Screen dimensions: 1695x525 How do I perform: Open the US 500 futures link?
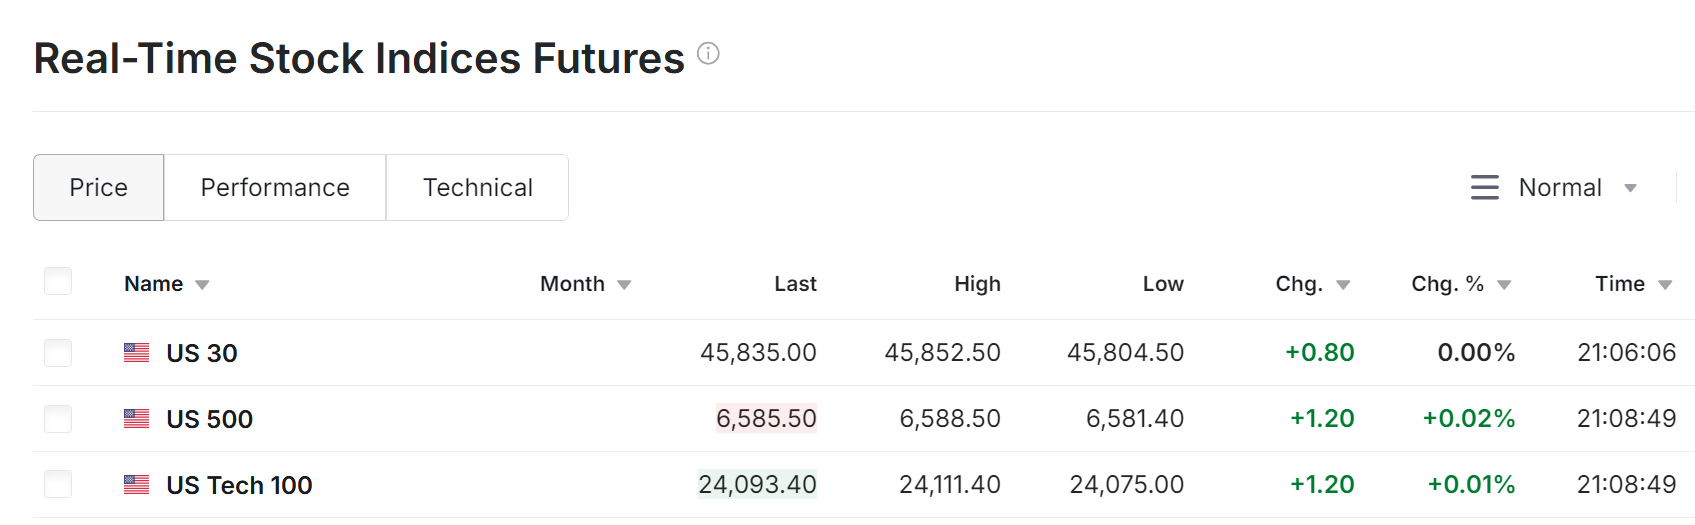click(x=209, y=419)
